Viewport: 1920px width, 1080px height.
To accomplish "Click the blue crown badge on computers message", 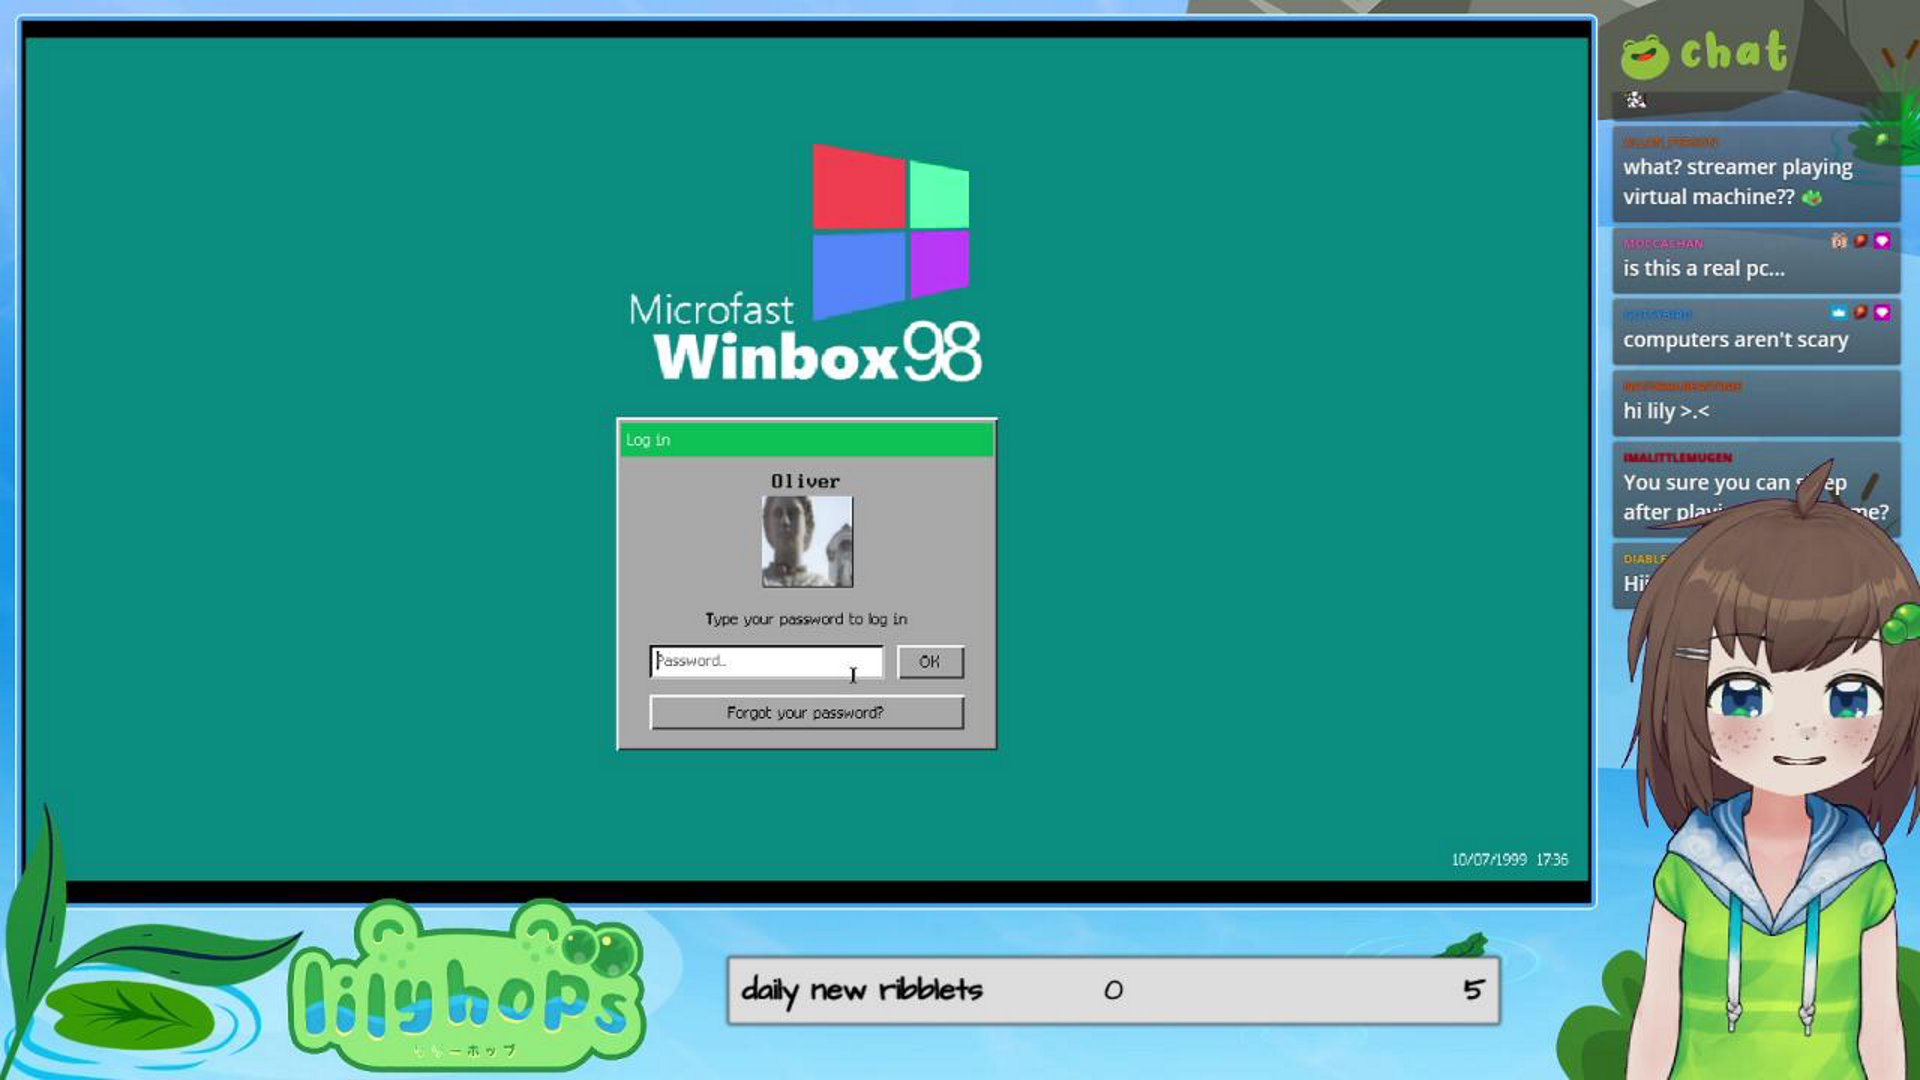I will (x=1838, y=313).
